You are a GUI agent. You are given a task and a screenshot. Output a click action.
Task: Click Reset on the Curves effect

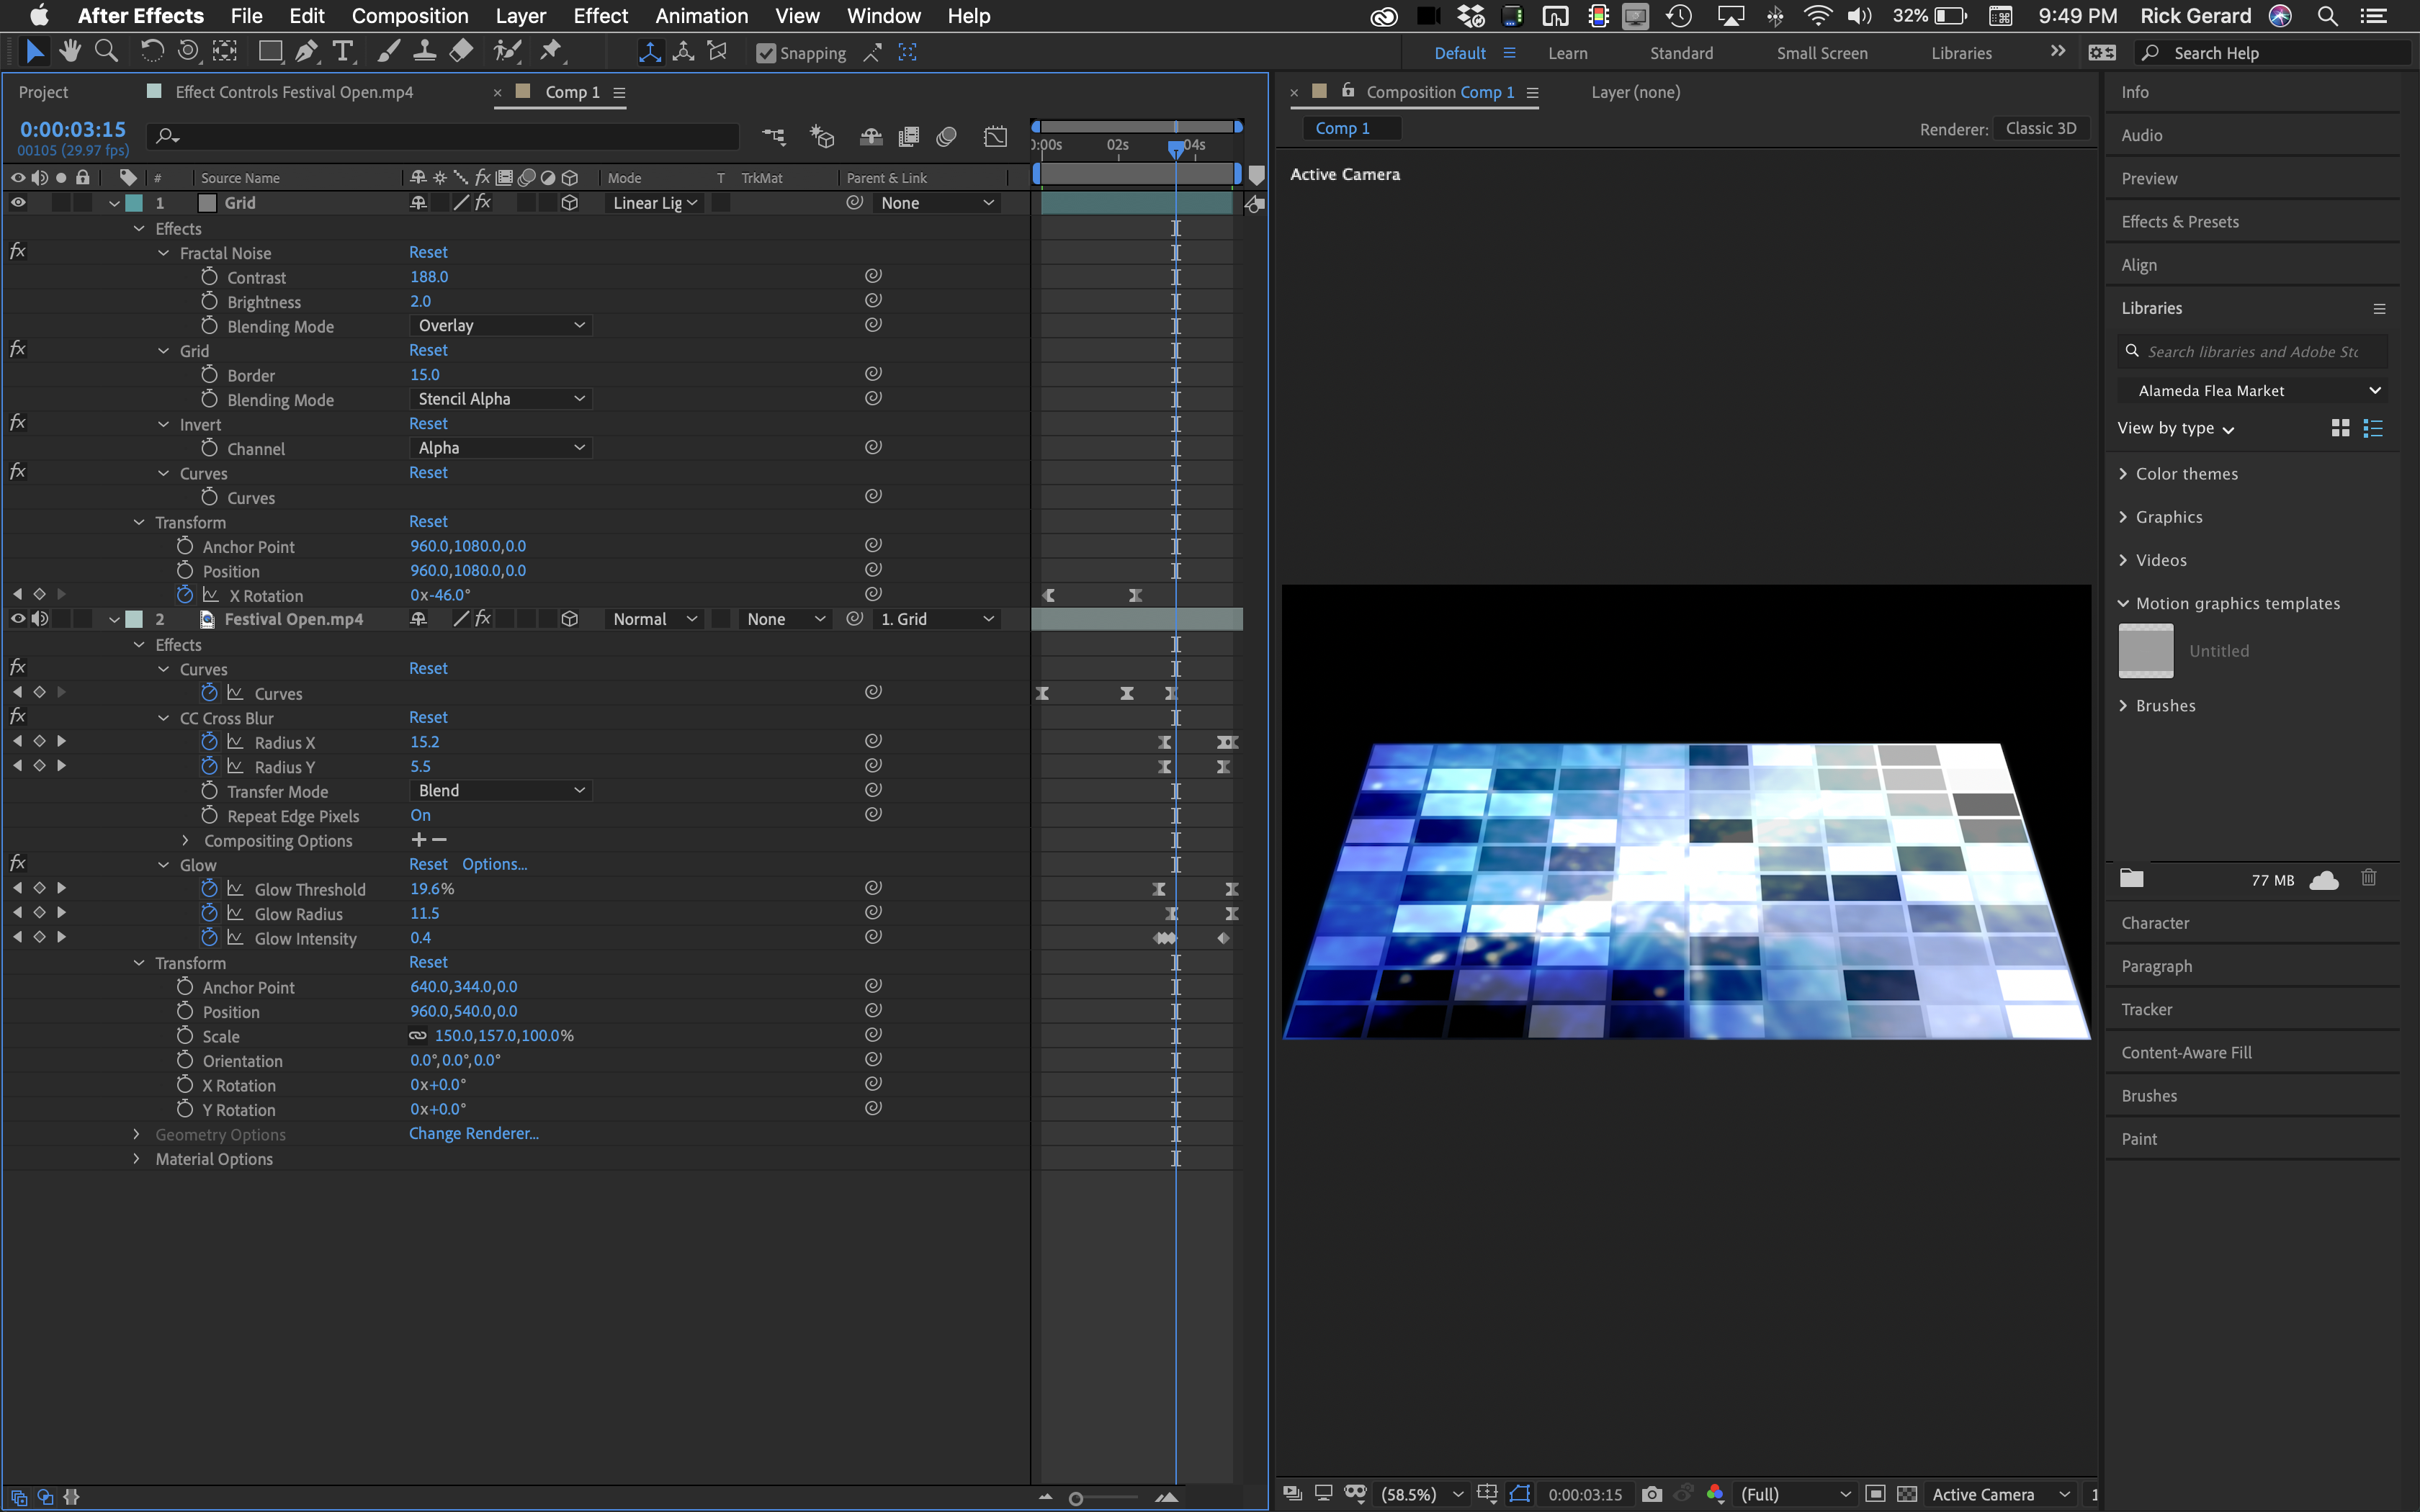(428, 472)
